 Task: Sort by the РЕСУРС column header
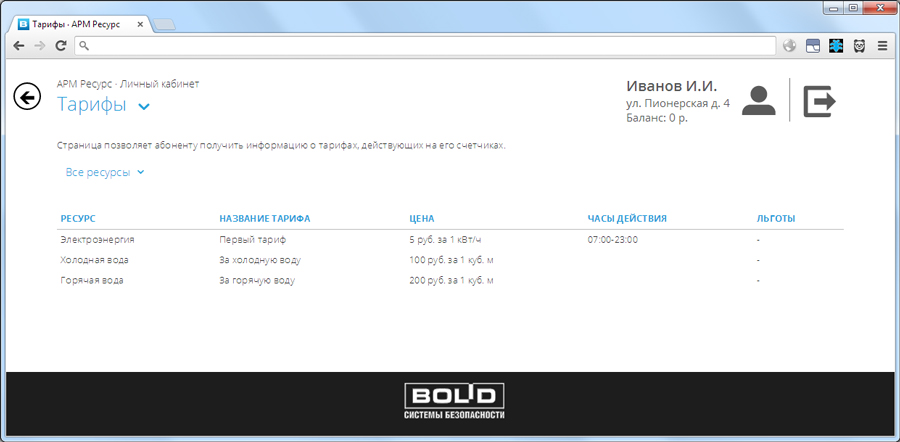pos(78,218)
